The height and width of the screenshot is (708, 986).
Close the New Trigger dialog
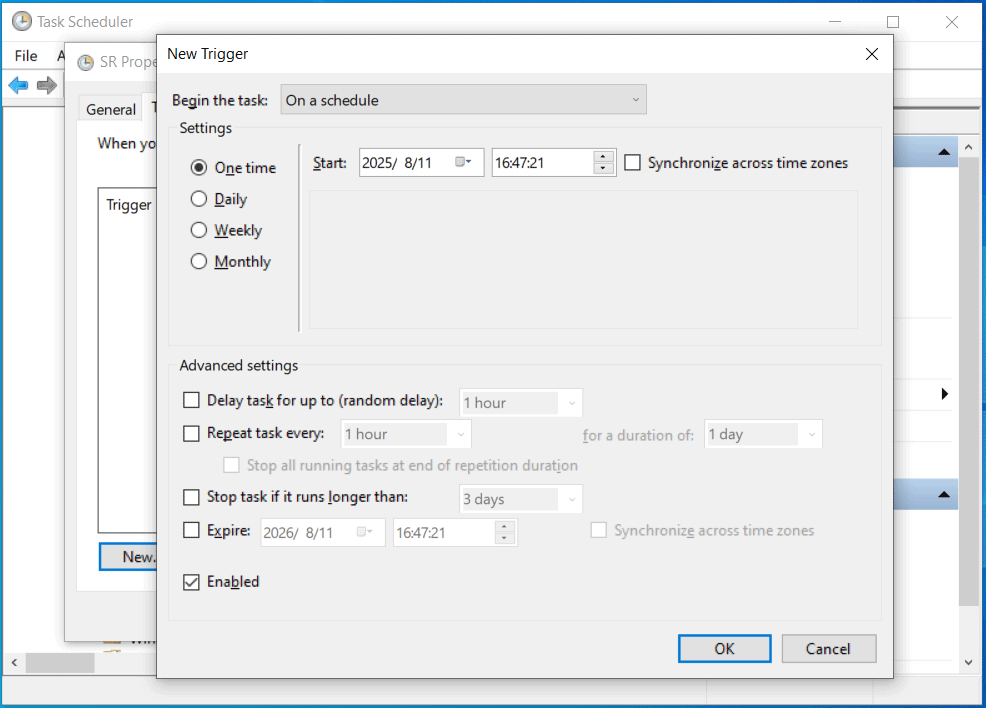pyautogui.click(x=871, y=54)
